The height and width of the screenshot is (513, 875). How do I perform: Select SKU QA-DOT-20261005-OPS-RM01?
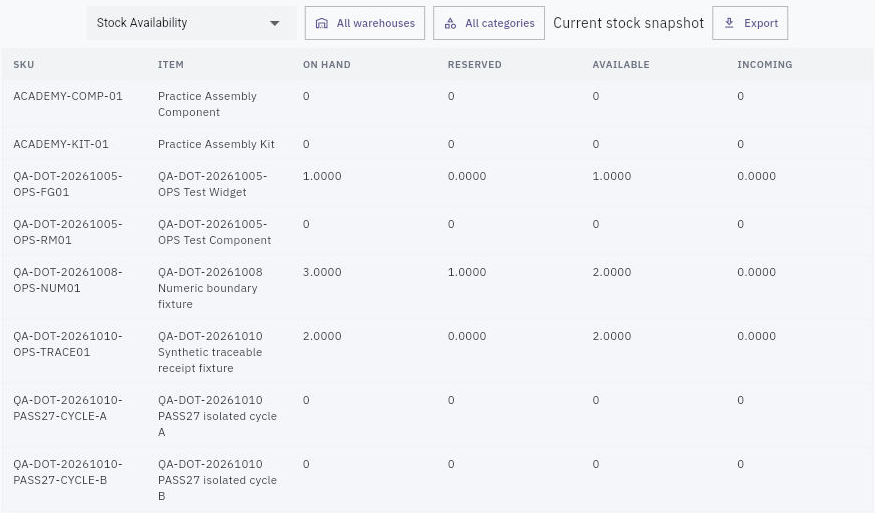(68, 232)
